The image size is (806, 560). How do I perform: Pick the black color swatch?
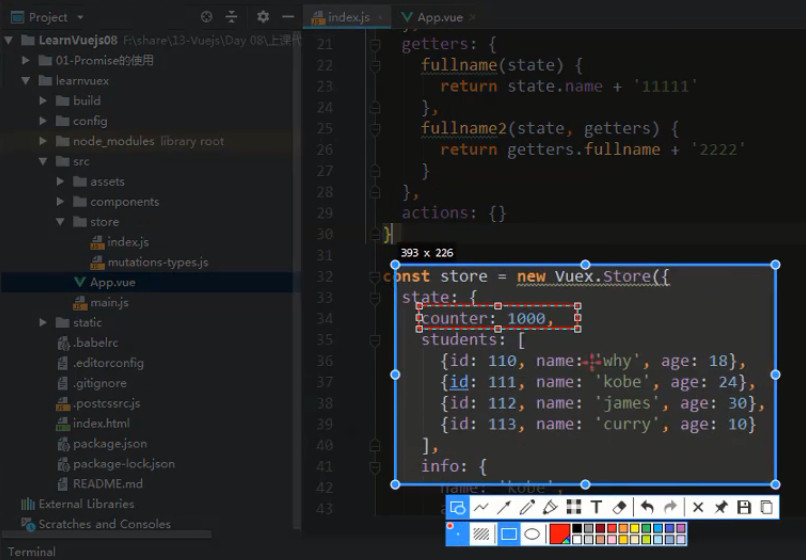coord(577,528)
